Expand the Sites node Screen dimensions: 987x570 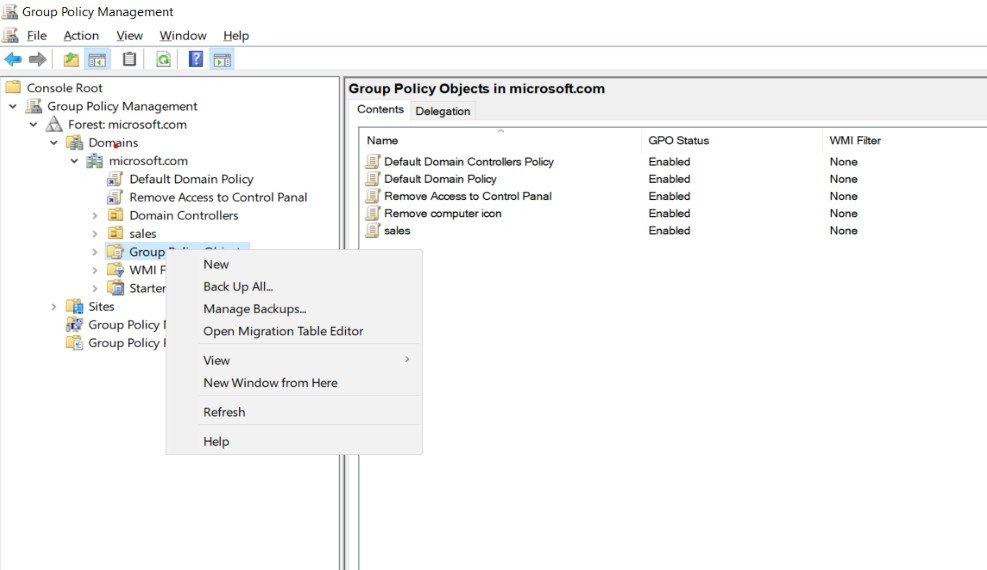(54, 307)
